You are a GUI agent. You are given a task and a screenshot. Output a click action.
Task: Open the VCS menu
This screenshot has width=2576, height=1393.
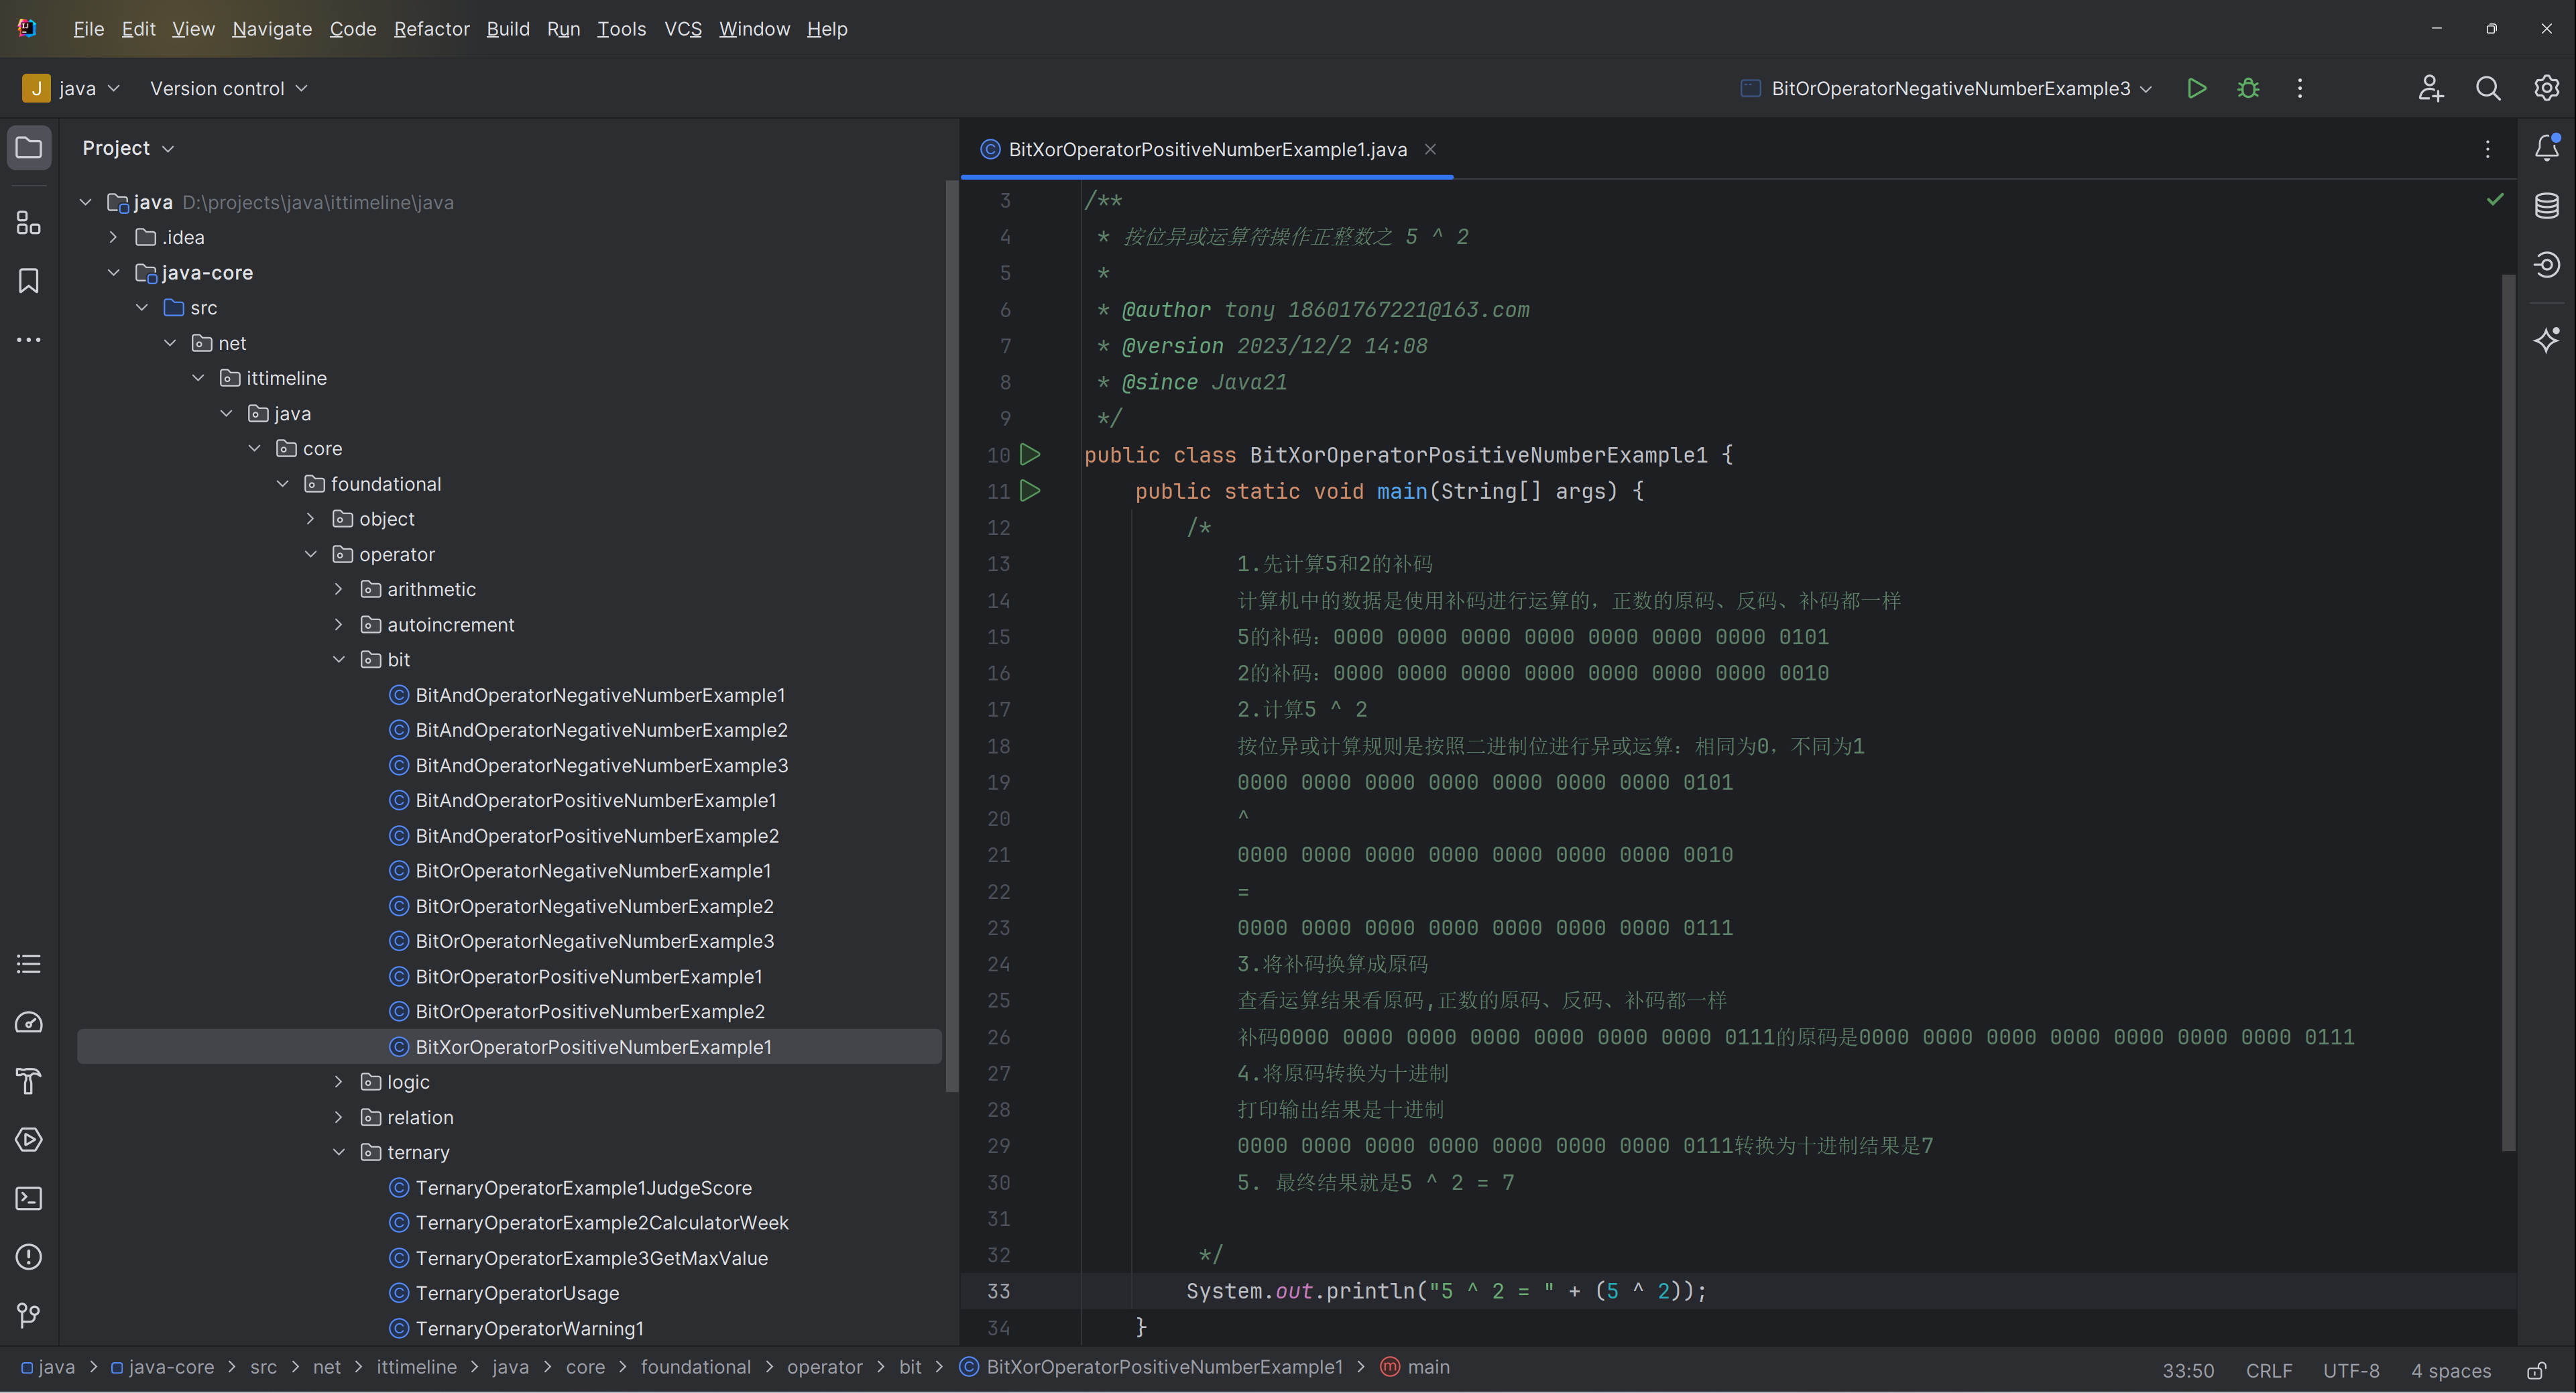point(683,29)
